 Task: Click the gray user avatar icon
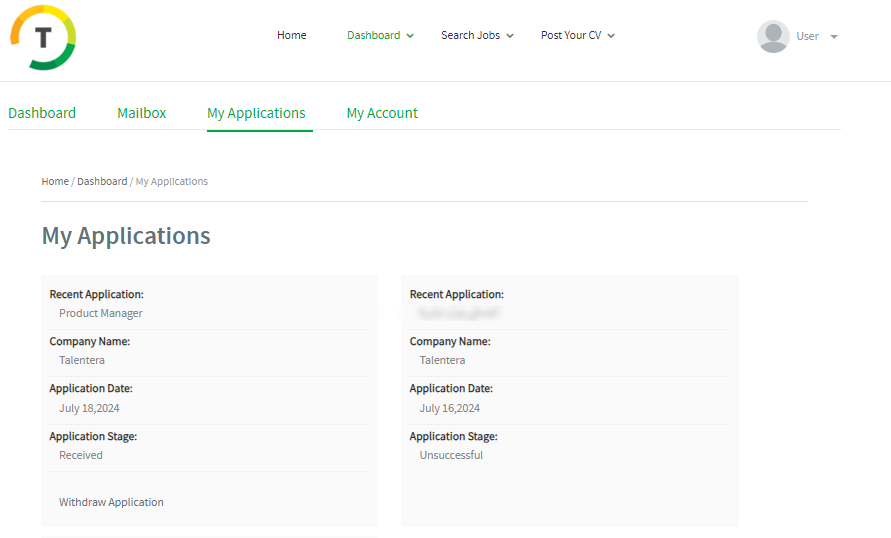click(773, 36)
